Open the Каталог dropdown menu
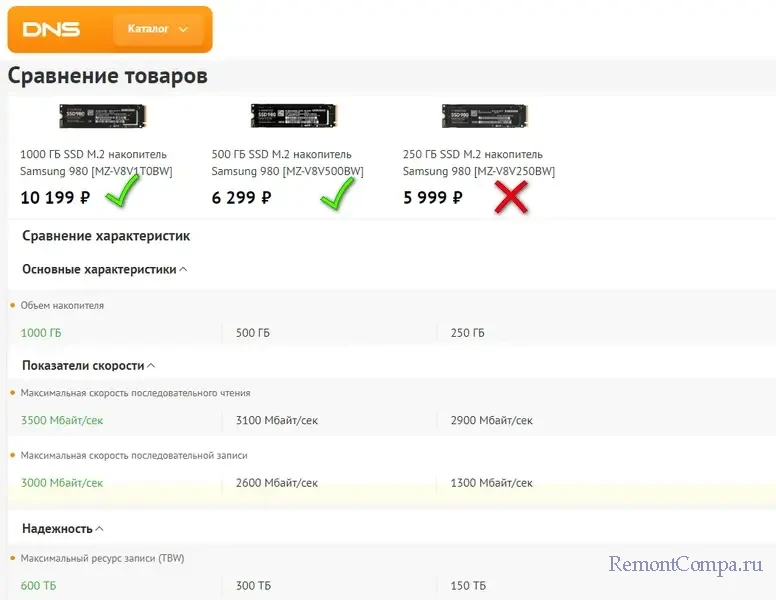The width and height of the screenshot is (776, 600). [158, 30]
